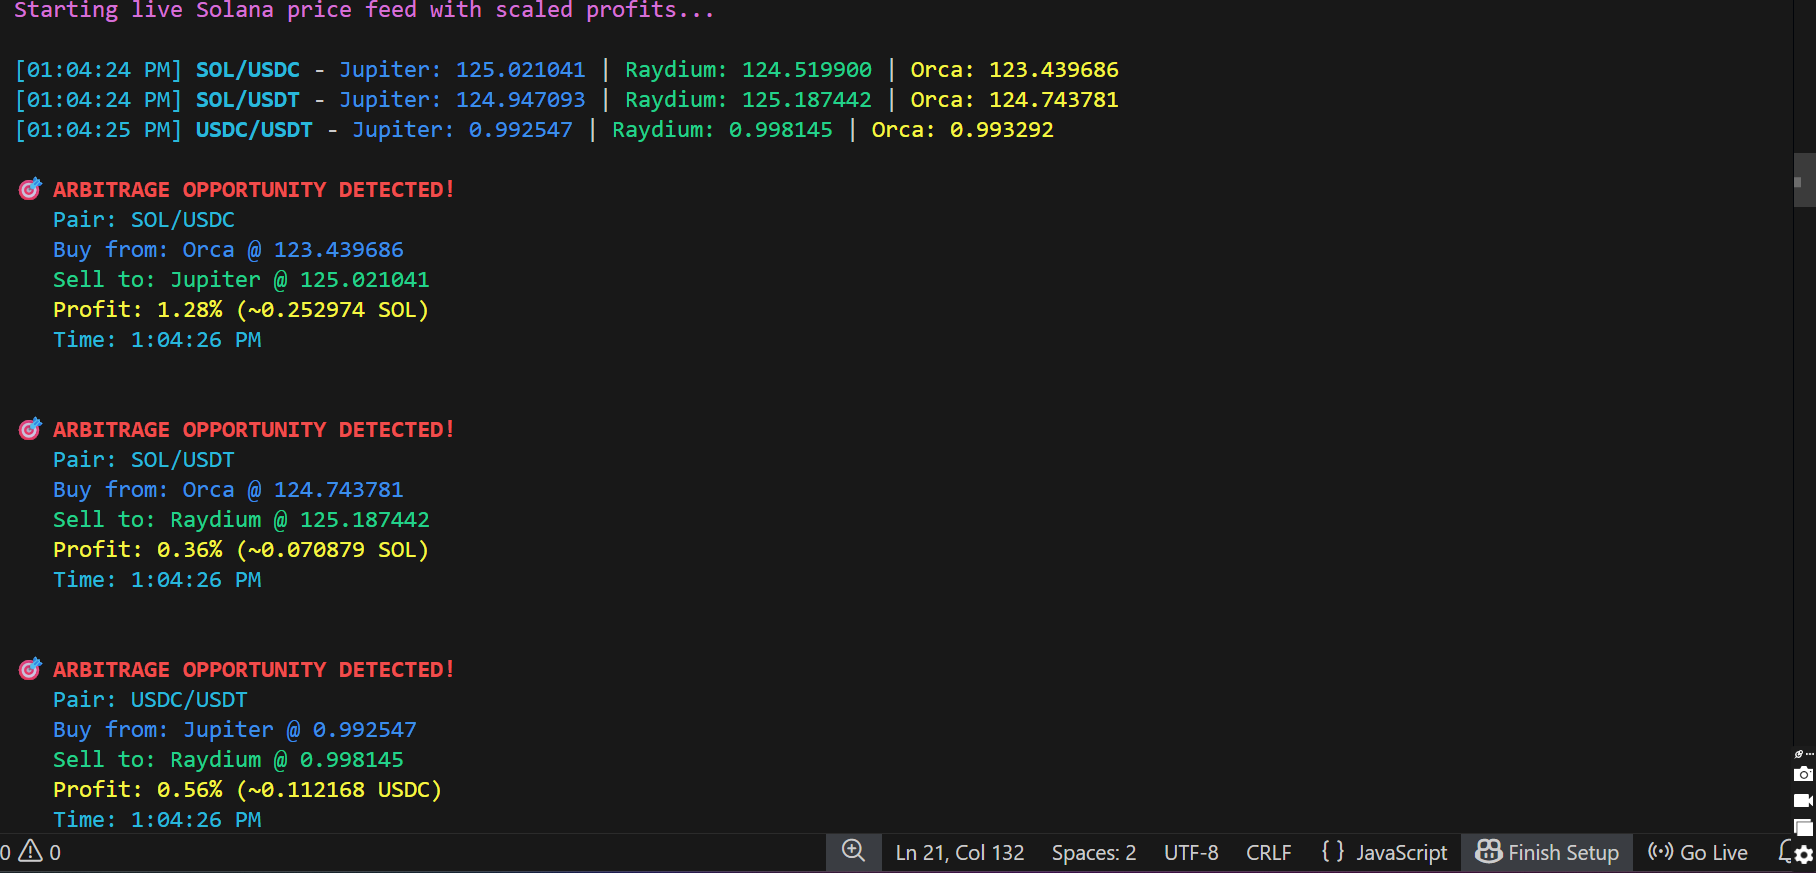Screen dimensions: 1816x873
Task: Click 'Sell to: Raydium @ 0.998145' line
Action: 228,760
